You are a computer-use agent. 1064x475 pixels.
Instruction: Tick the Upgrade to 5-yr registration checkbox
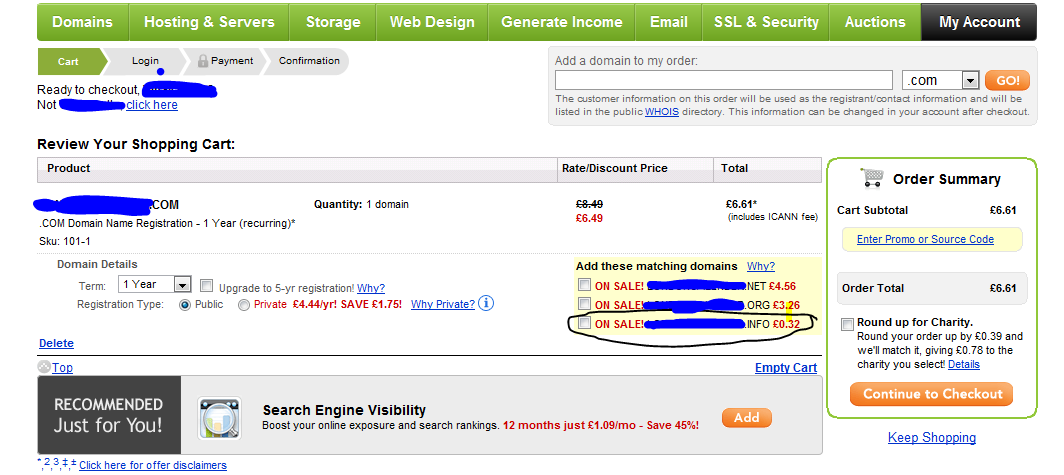pyautogui.click(x=207, y=286)
